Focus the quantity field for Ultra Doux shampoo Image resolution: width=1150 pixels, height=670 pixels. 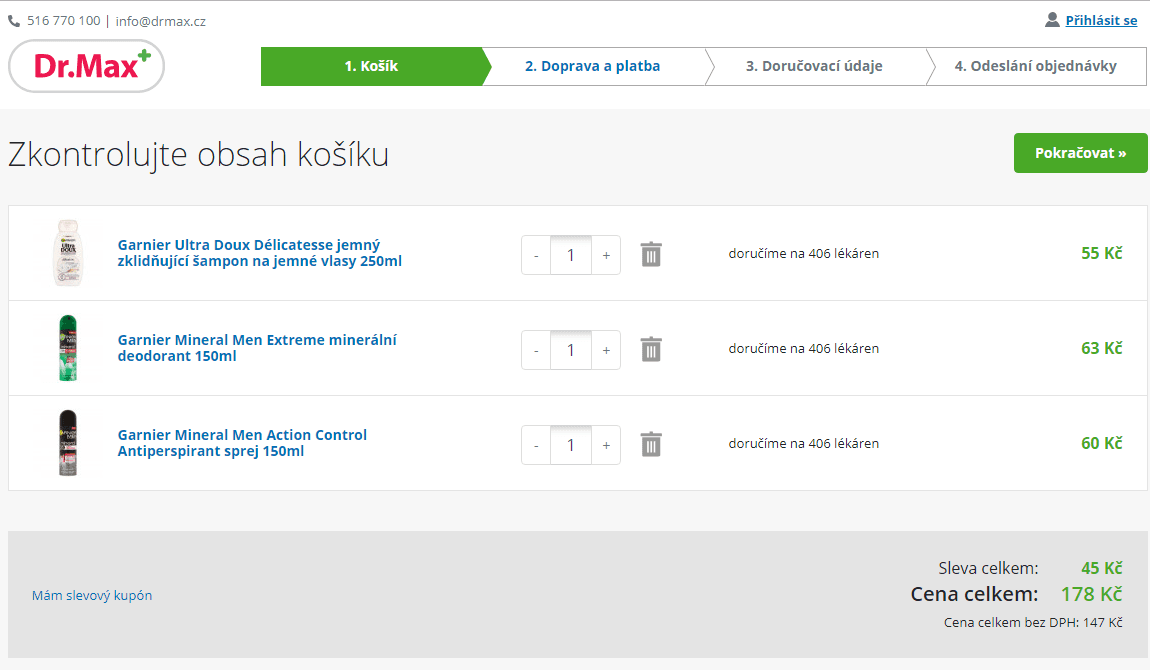pyautogui.click(x=571, y=255)
